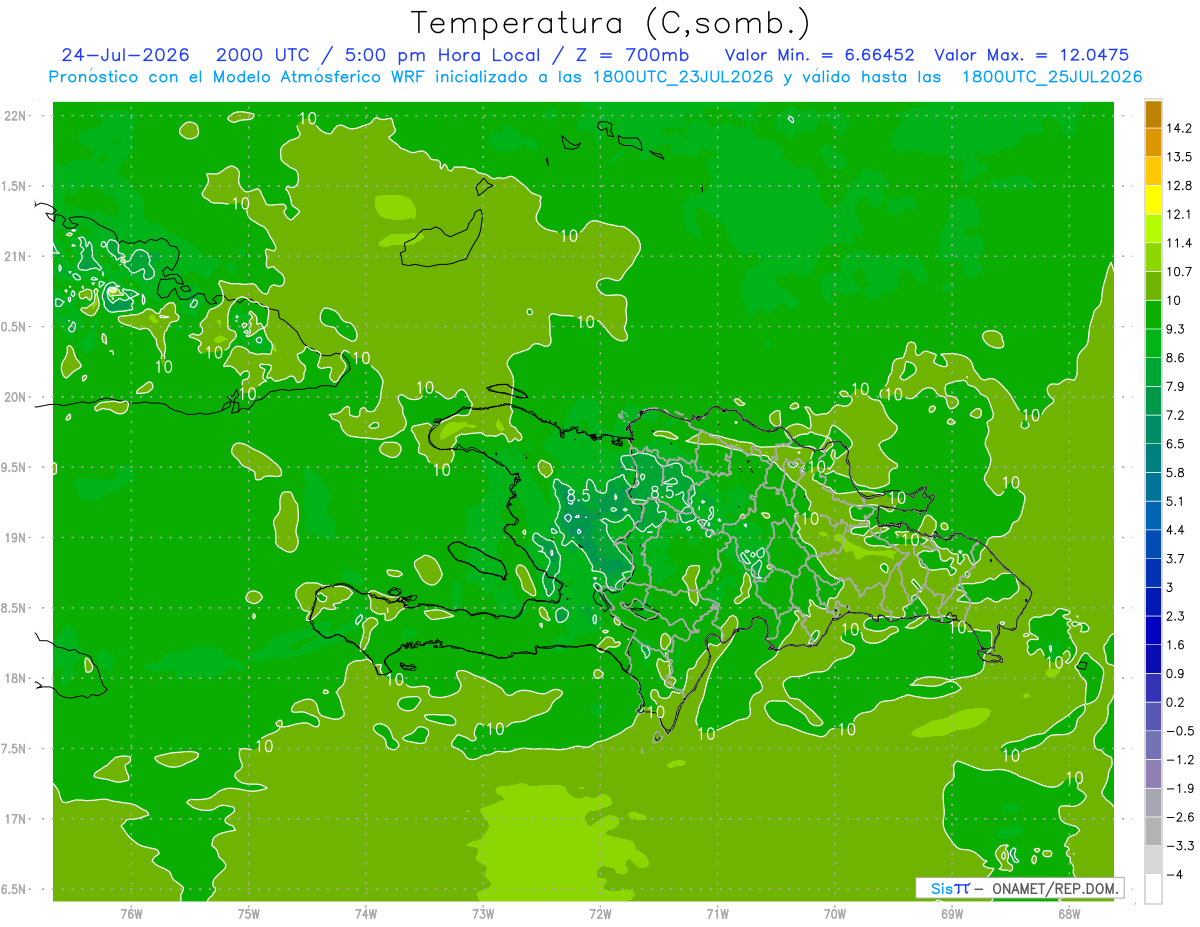Click the '-0.5' color scale value
The image size is (1200, 927).
point(1179,731)
